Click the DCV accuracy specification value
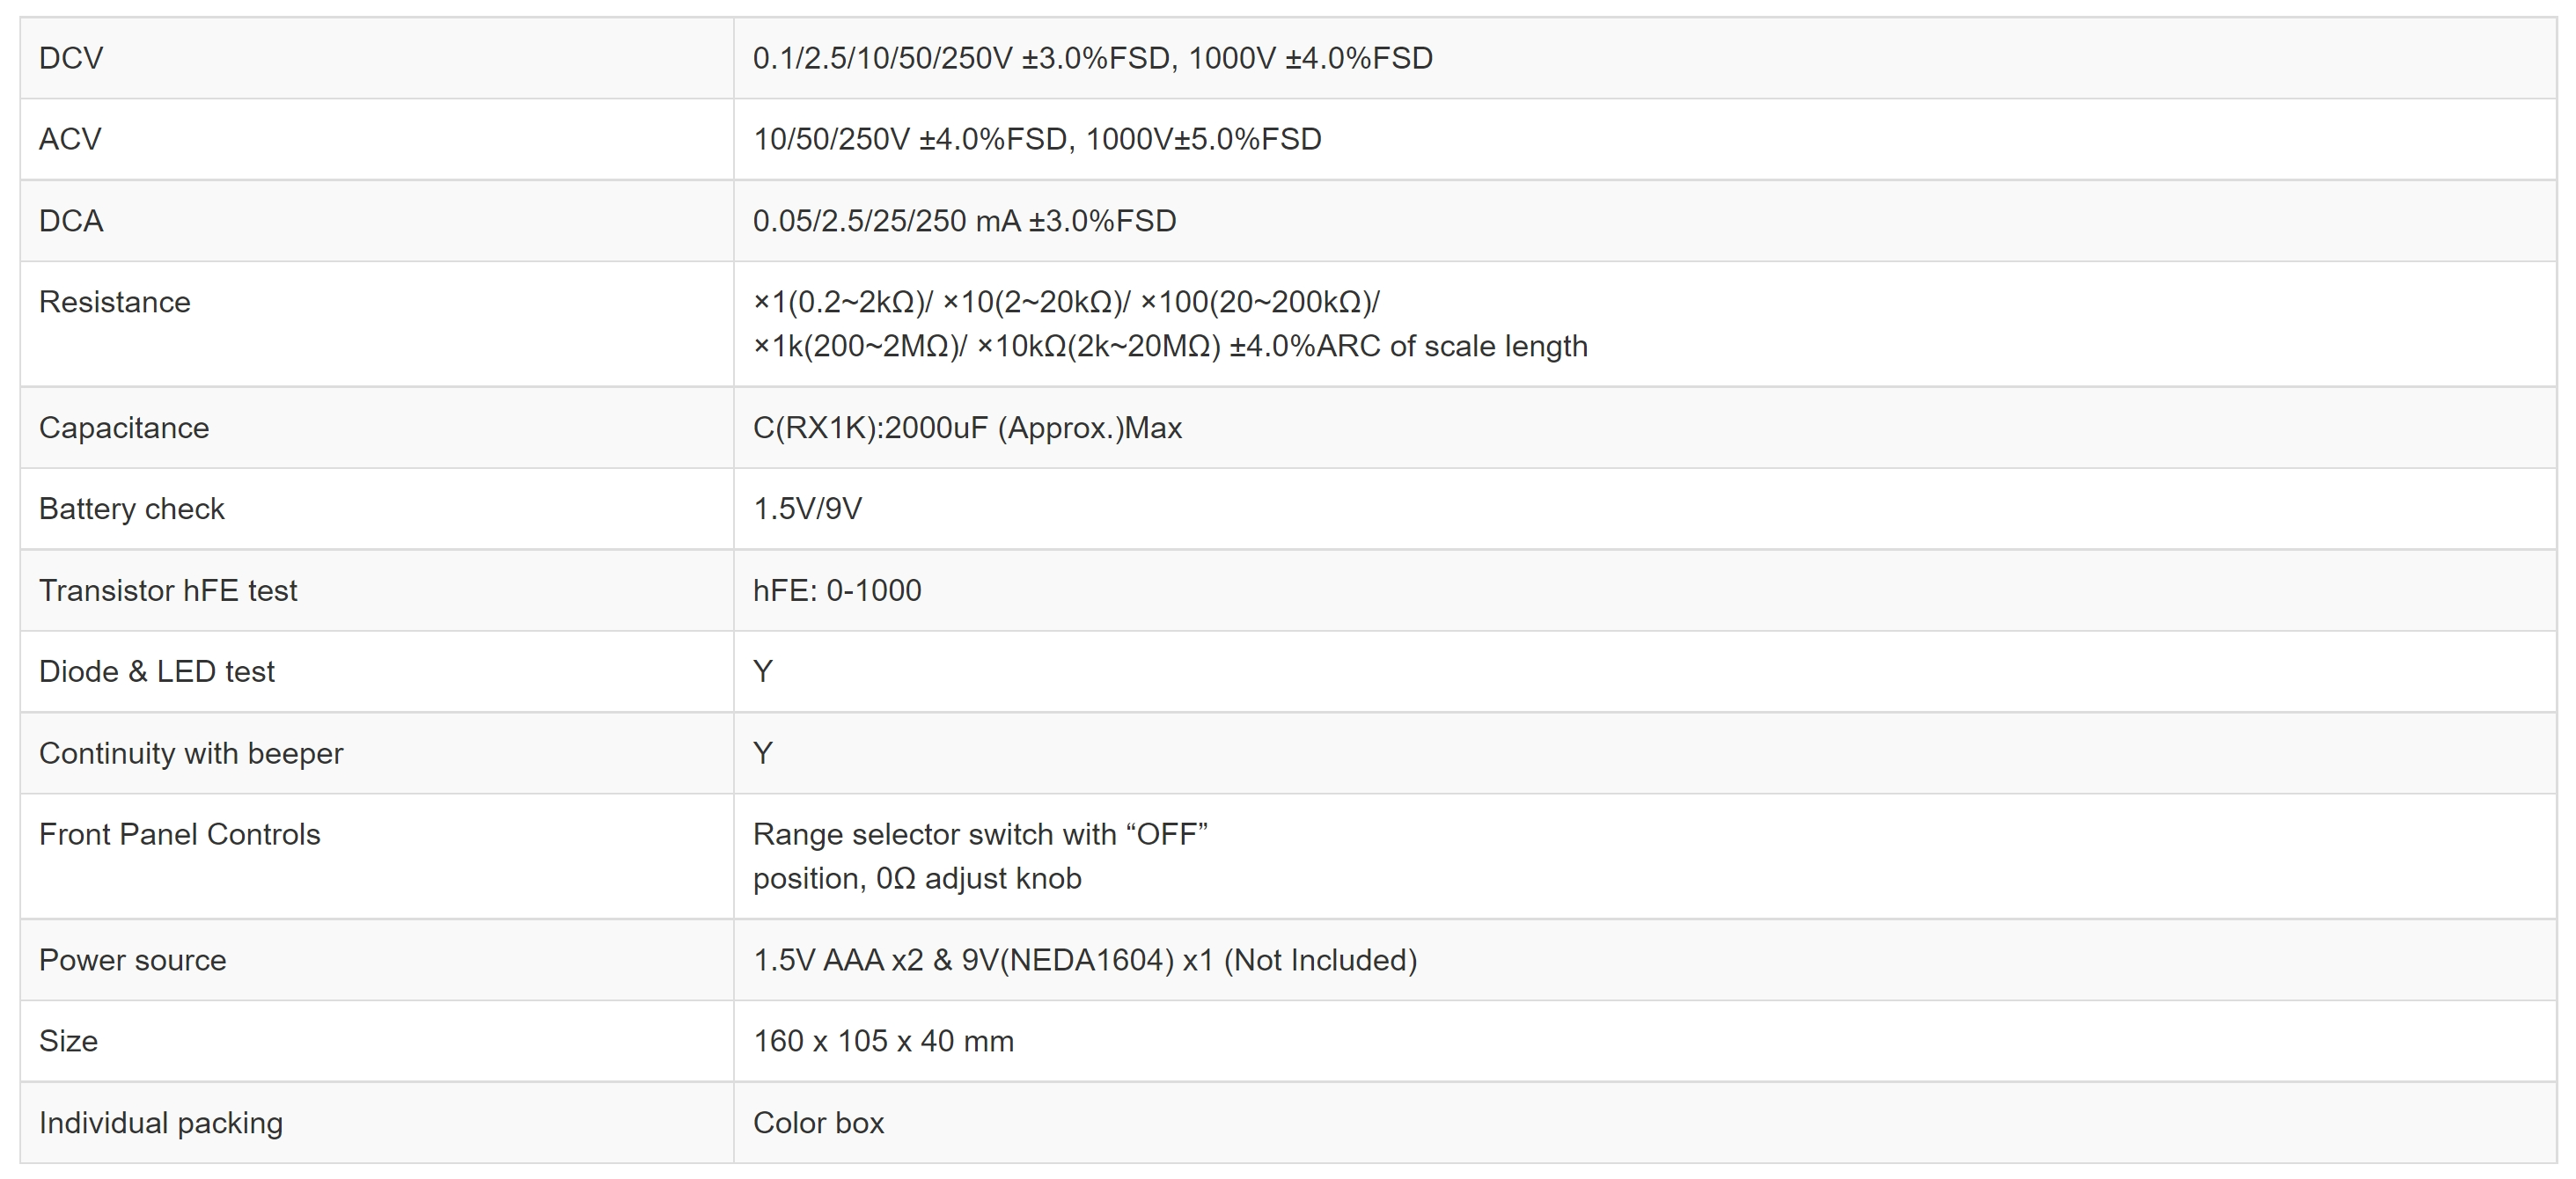 [1092, 58]
